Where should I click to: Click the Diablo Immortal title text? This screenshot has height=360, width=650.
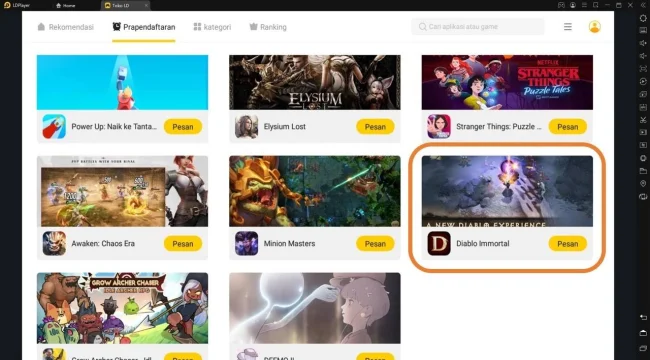pyautogui.click(x=483, y=243)
